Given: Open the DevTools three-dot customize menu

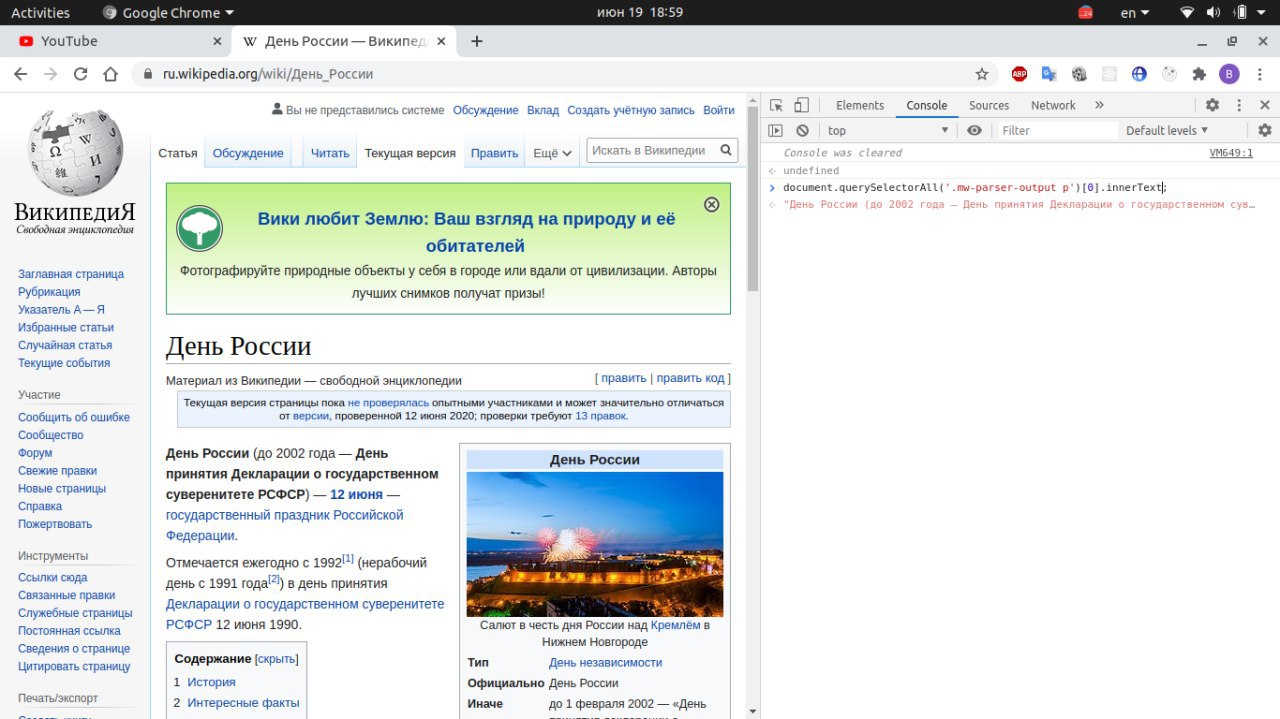Looking at the screenshot, I should [x=1239, y=105].
